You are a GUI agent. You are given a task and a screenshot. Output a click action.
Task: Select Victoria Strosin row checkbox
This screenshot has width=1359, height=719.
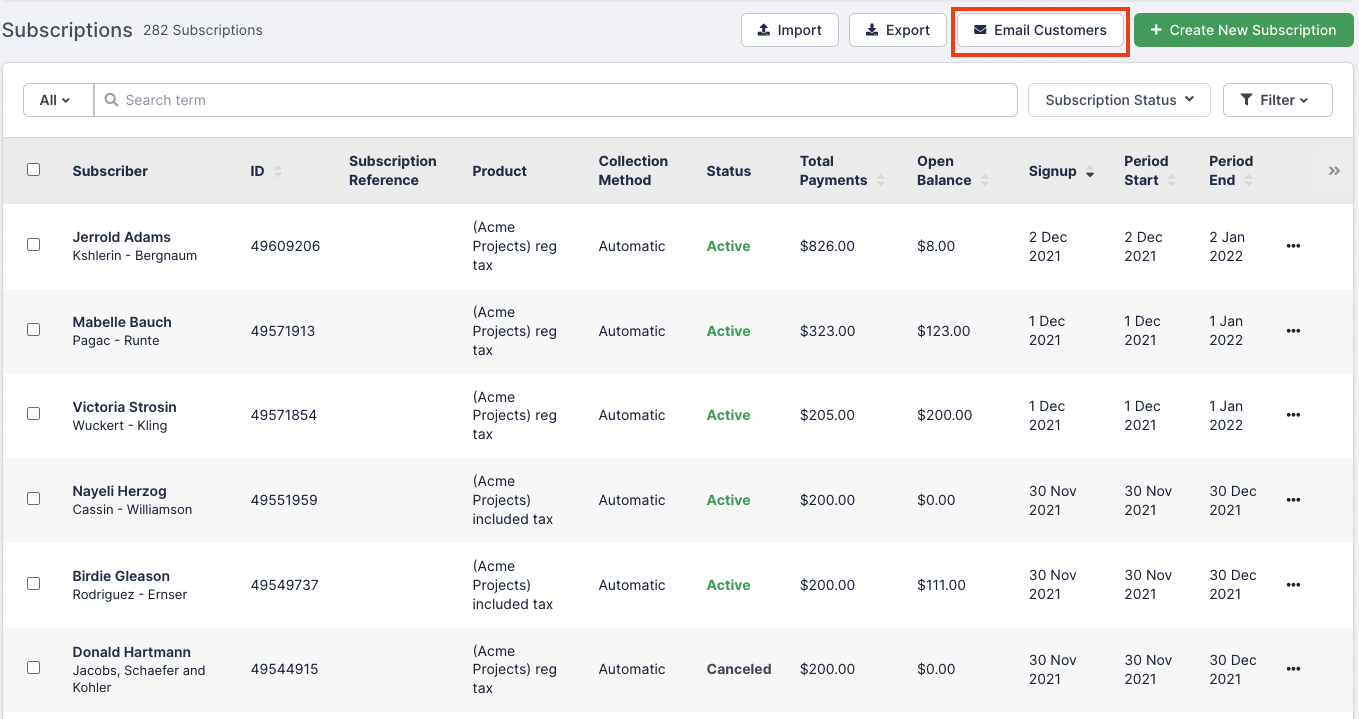tap(34, 414)
